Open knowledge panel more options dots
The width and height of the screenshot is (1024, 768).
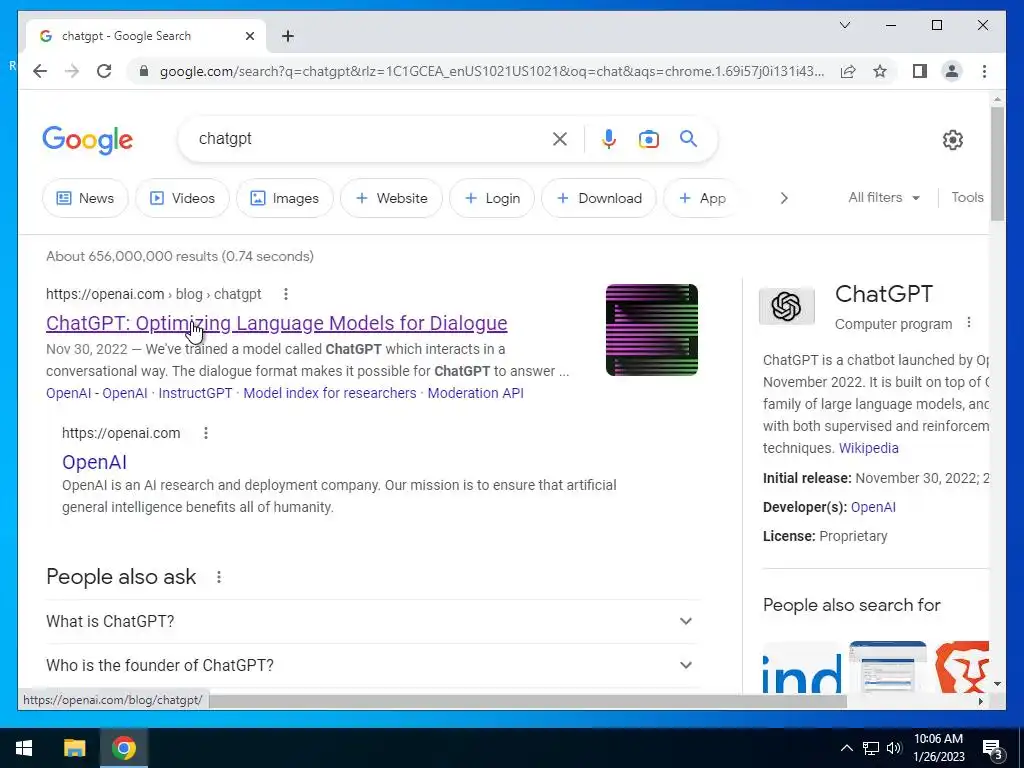[x=969, y=323]
